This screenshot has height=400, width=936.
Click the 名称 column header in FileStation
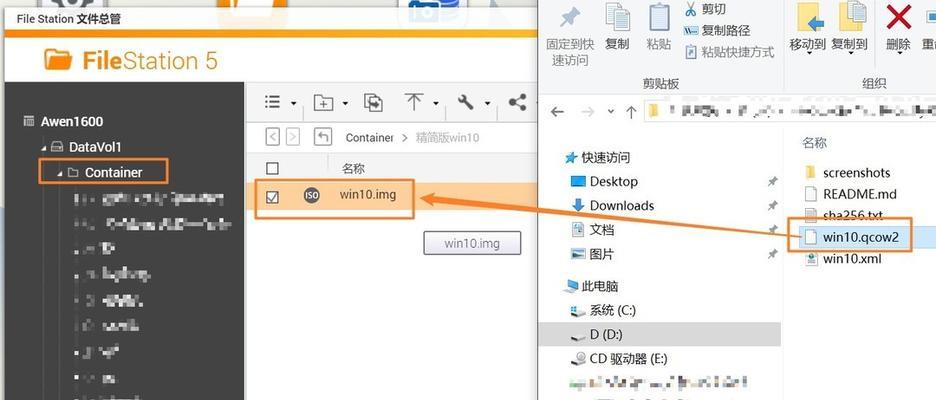pyautogui.click(x=353, y=169)
